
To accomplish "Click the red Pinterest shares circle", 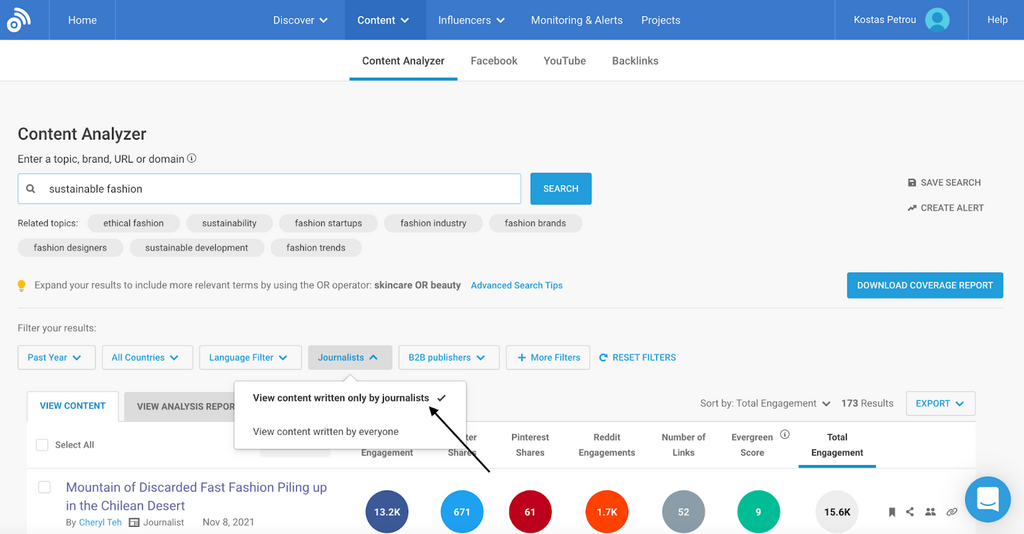I will (x=530, y=512).
